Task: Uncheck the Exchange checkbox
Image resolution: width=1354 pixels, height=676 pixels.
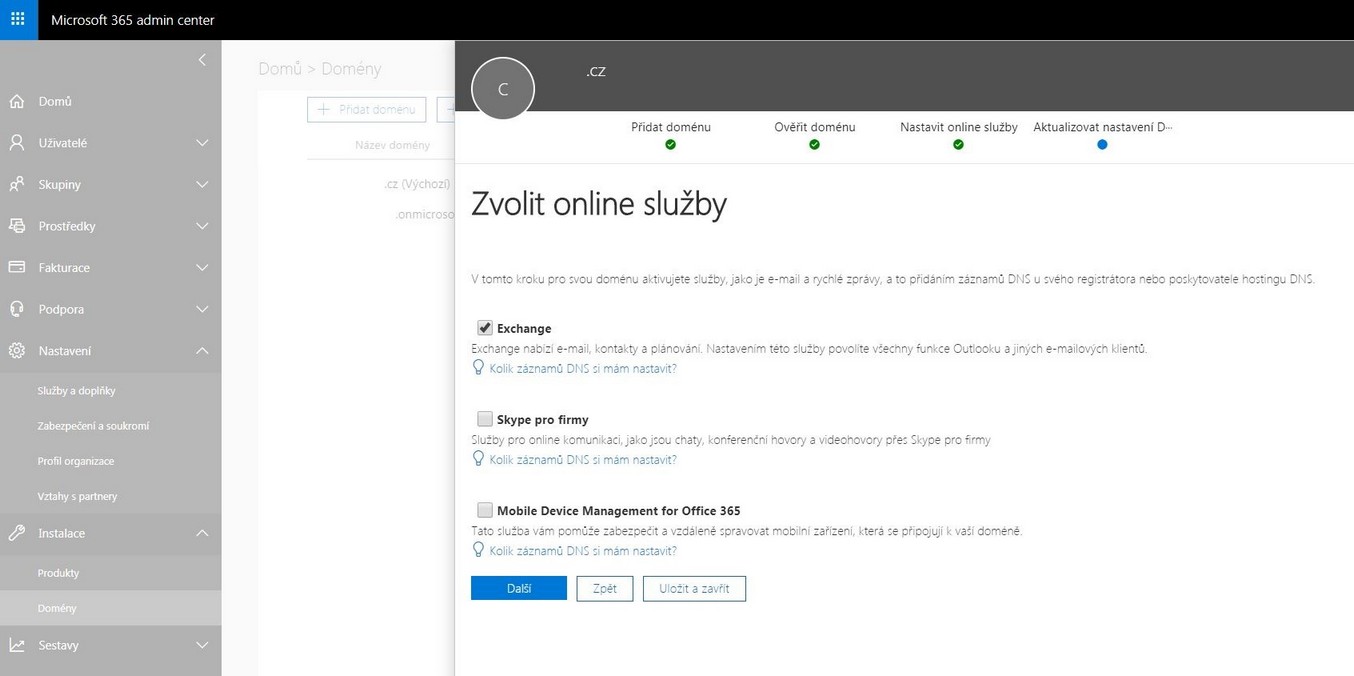Action: (485, 328)
